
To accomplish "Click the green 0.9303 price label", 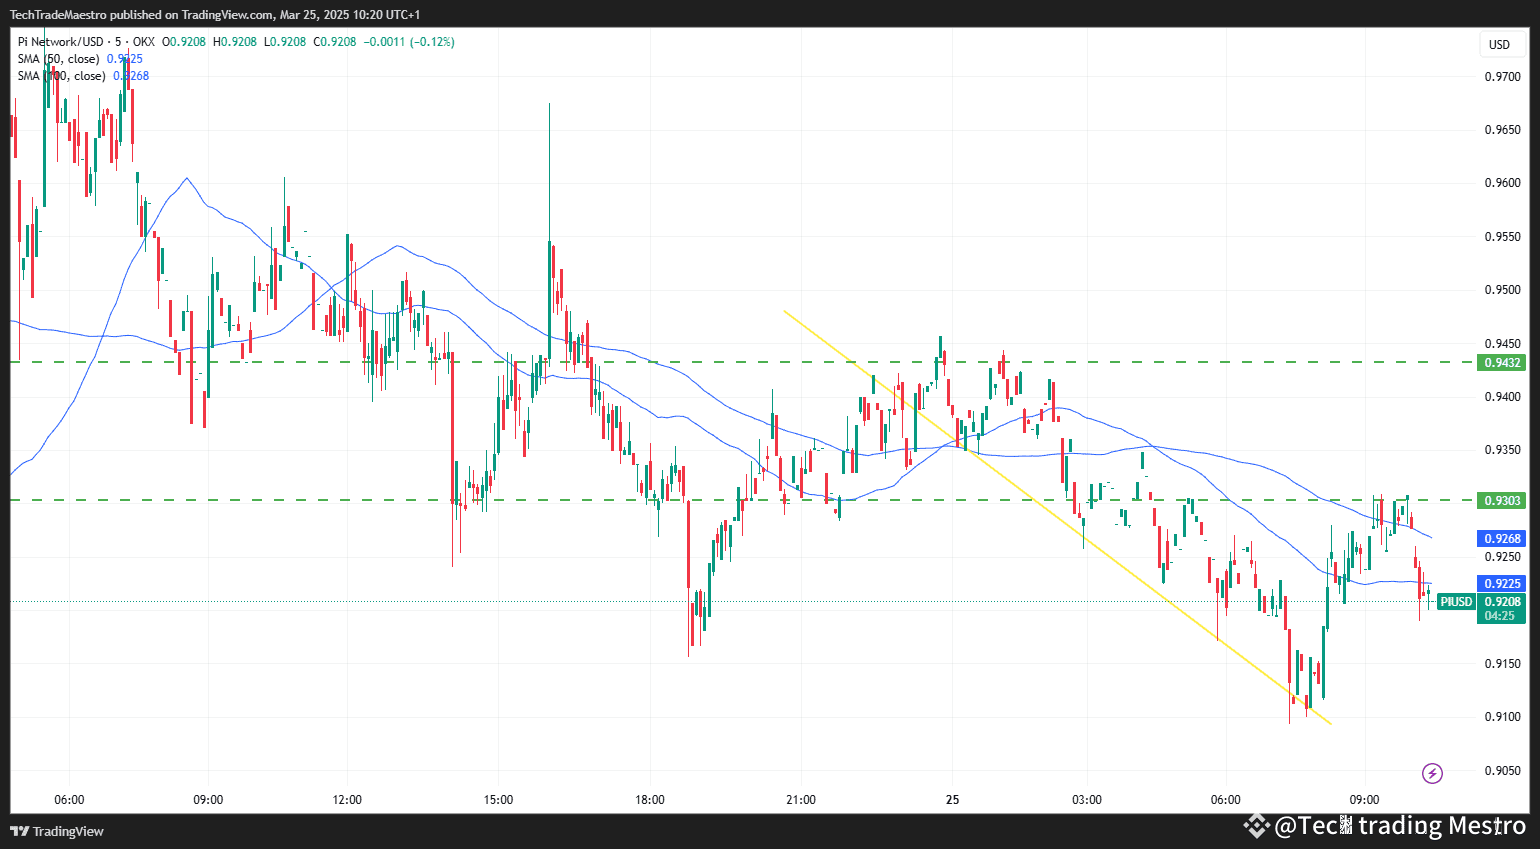I will [1502, 501].
